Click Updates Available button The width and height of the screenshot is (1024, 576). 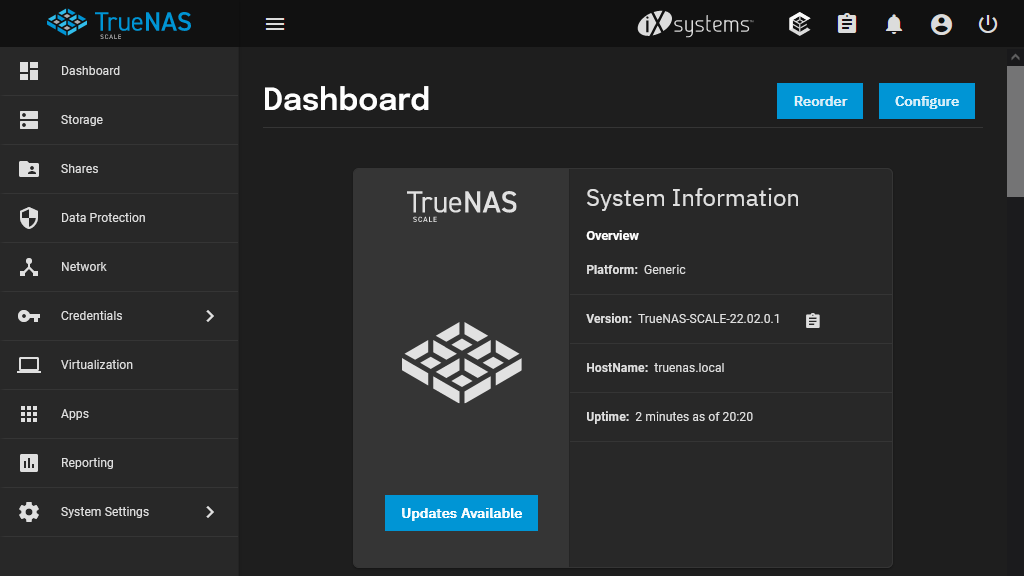[461, 513]
